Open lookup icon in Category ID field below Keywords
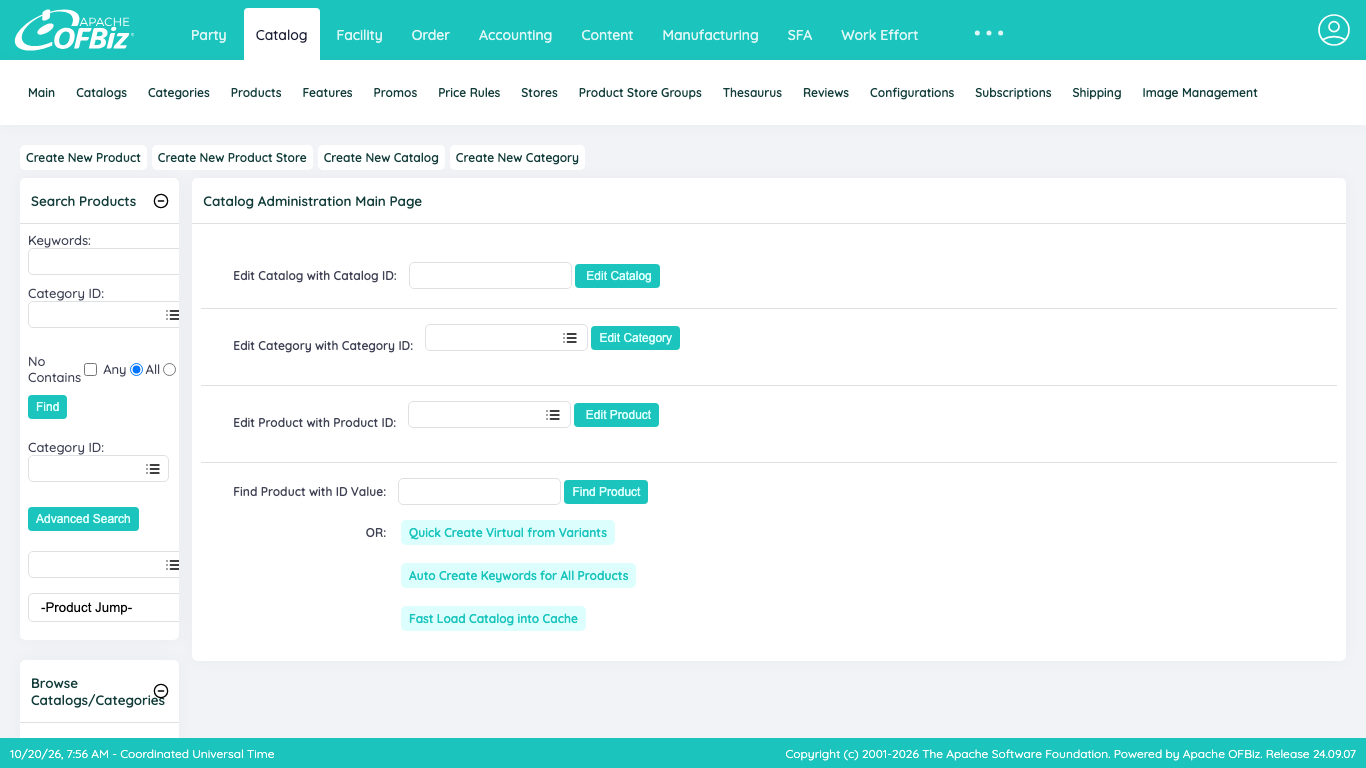The width and height of the screenshot is (1366, 768). (172, 315)
